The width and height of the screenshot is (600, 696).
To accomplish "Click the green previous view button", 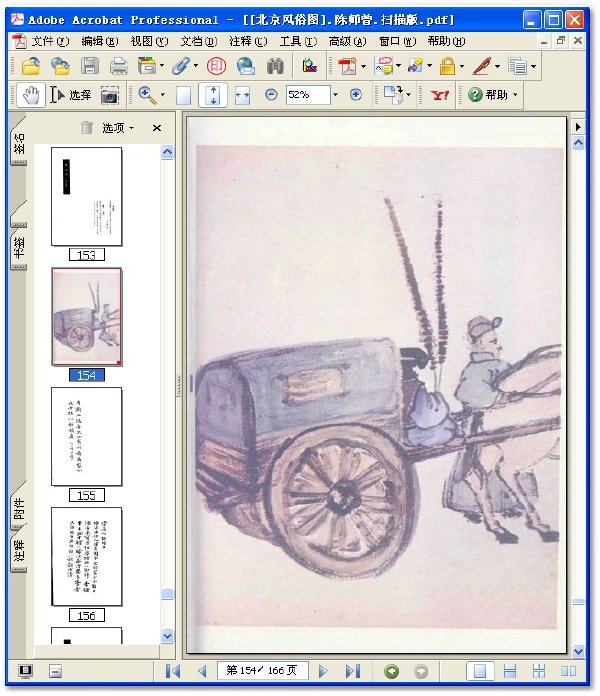I will tap(391, 671).
